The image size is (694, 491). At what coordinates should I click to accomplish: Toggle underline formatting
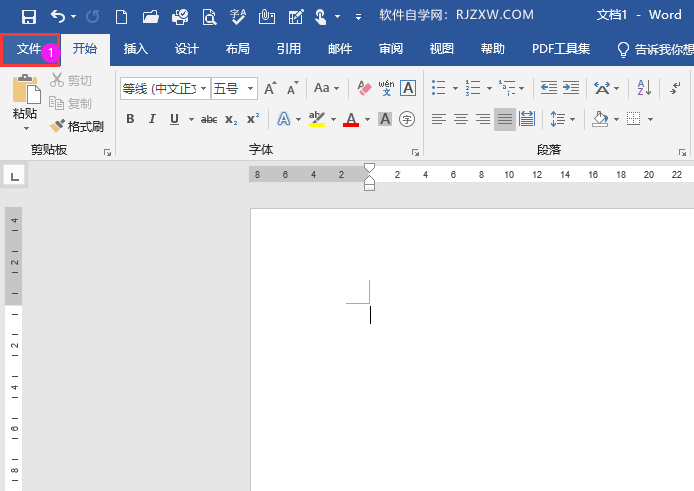point(174,119)
